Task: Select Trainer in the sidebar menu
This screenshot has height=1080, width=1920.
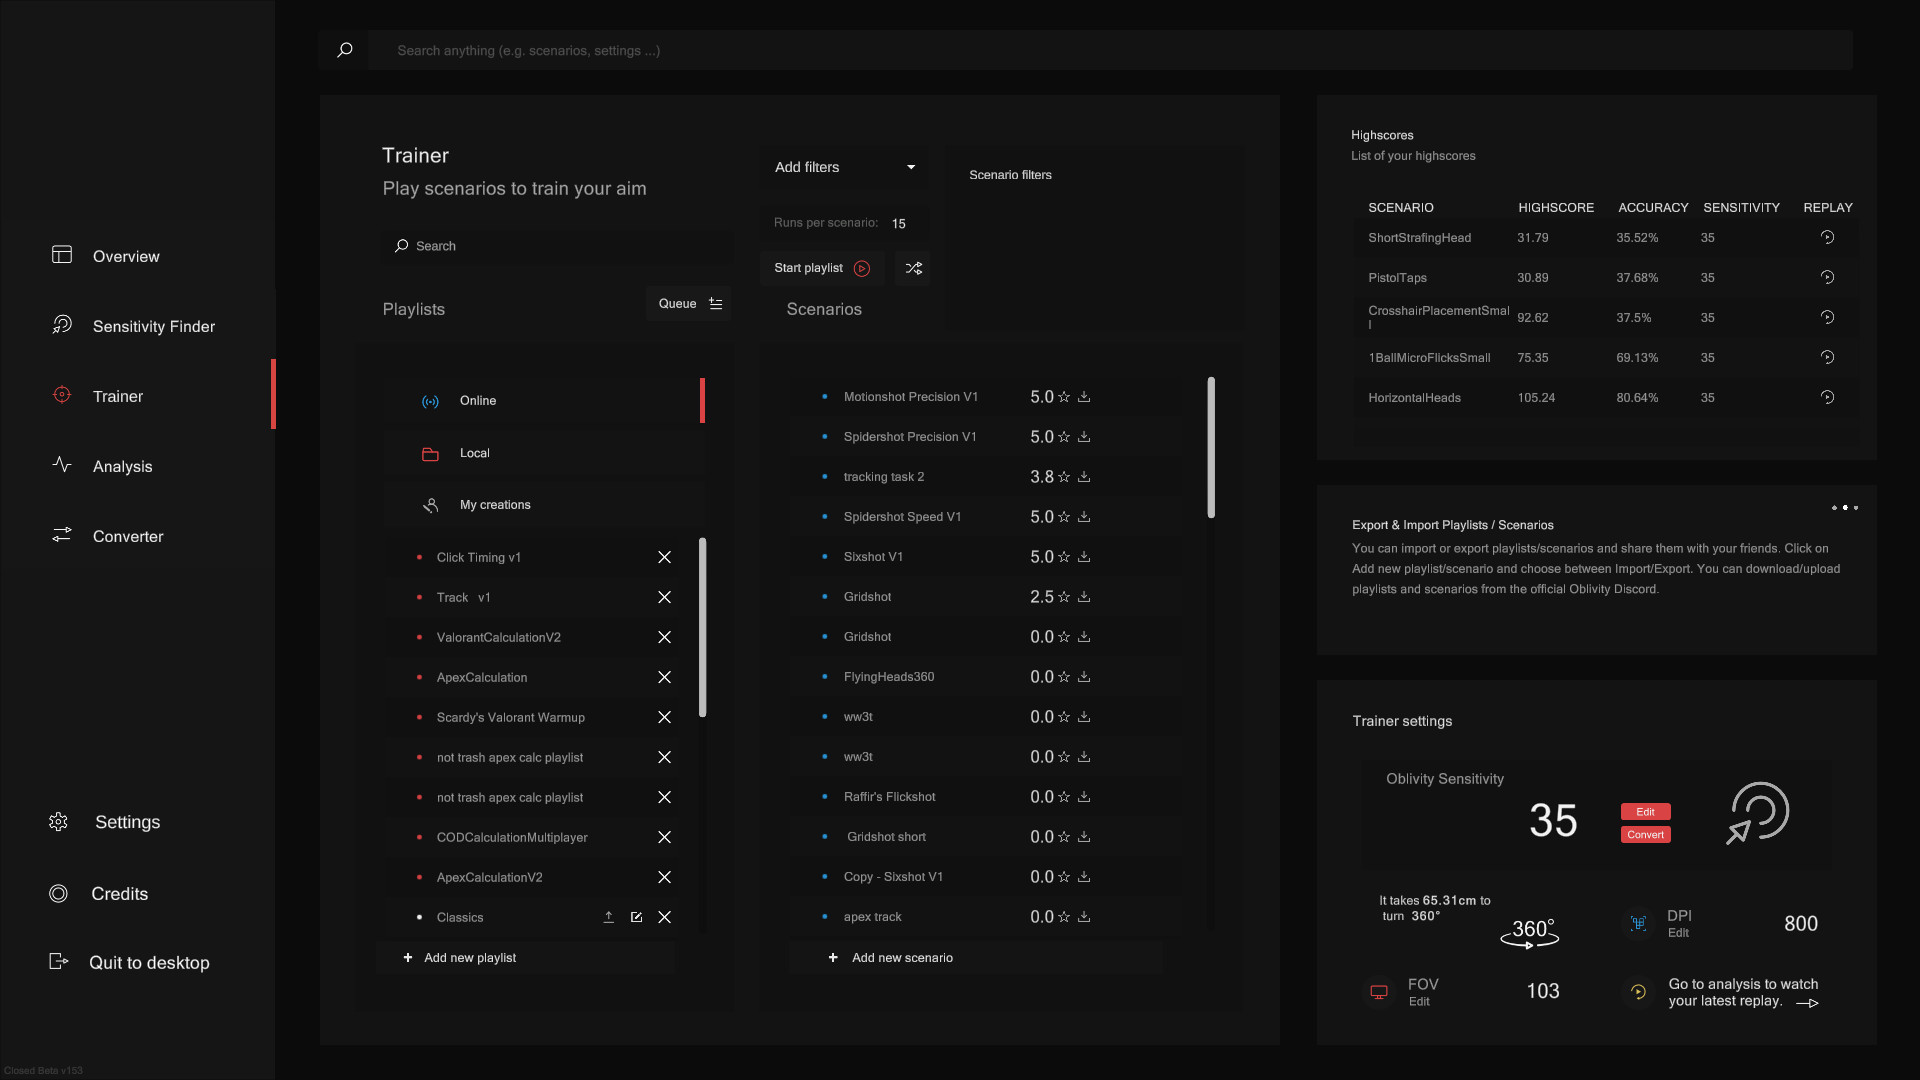Action: coord(117,396)
